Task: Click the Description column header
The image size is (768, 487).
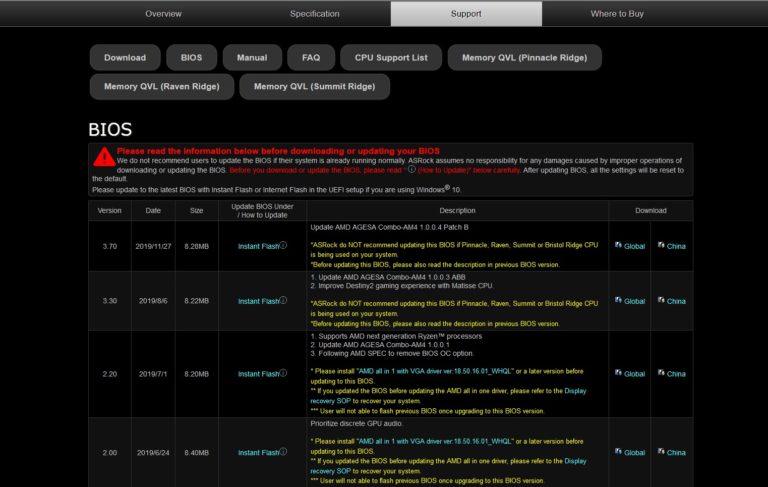Action: tap(457, 211)
